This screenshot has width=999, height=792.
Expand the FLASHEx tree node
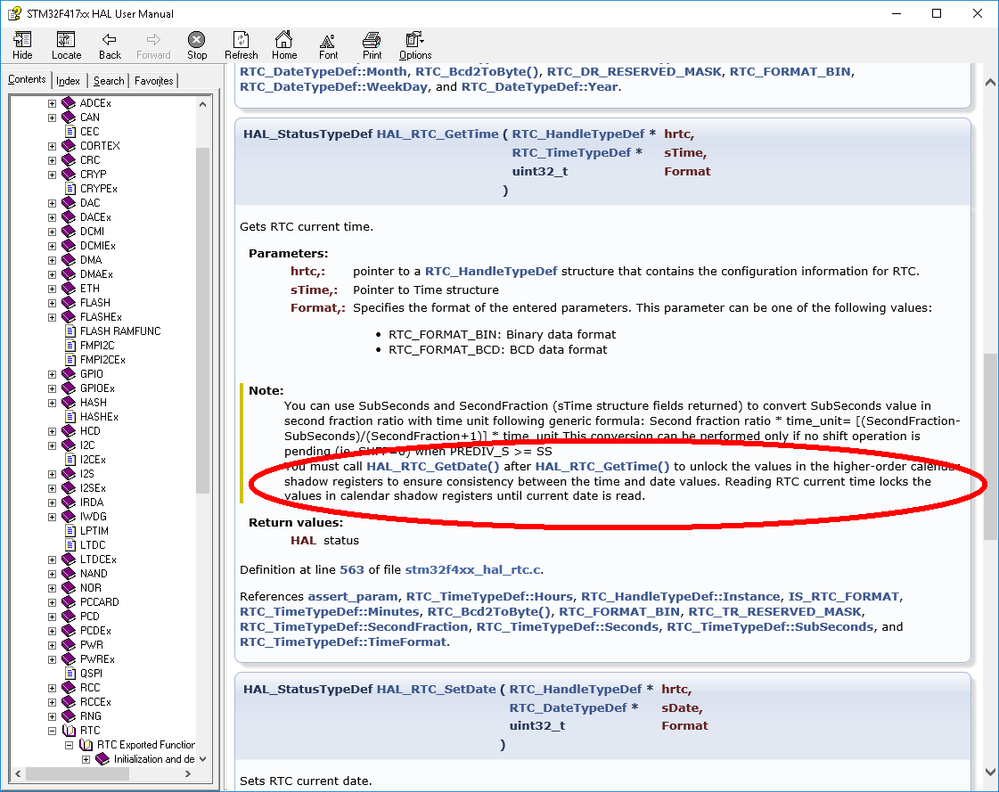(52, 317)
